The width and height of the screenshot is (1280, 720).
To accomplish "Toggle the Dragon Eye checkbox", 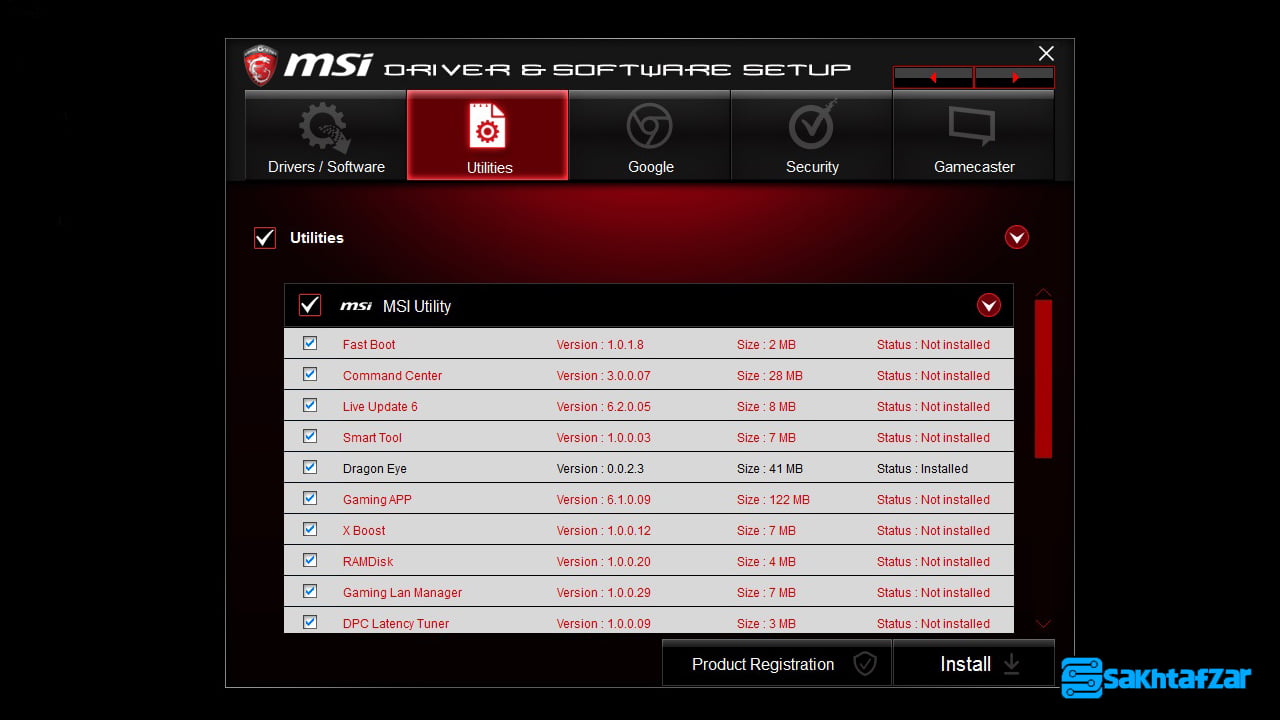I will coord(310,467).
